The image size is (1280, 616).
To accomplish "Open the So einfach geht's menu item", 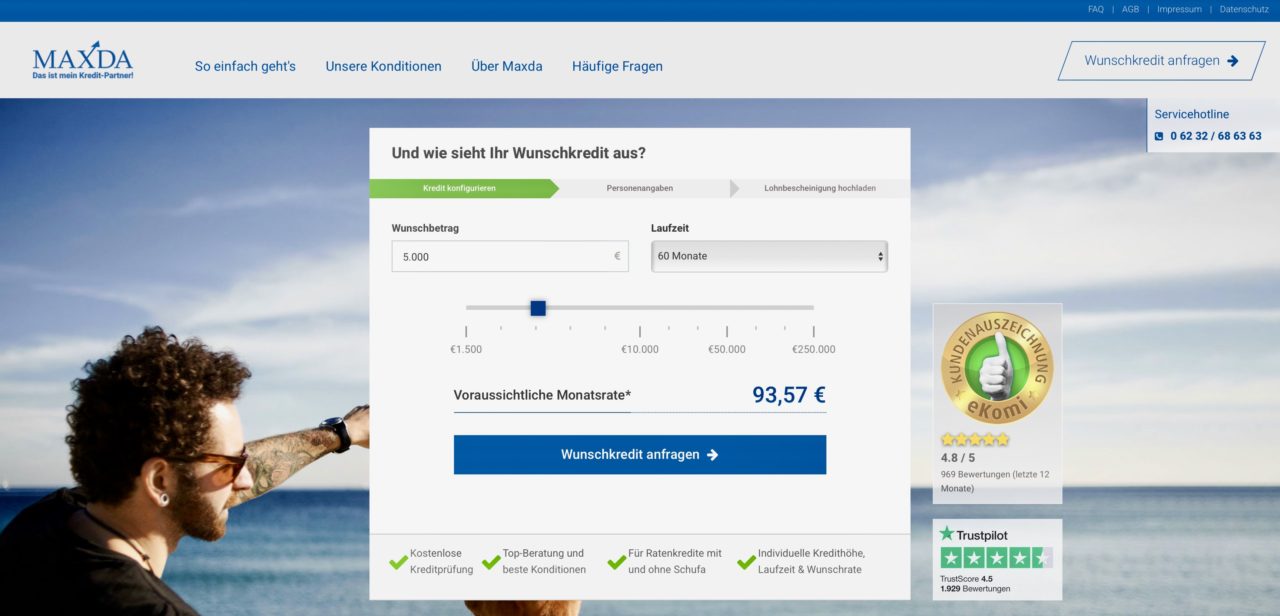I will pos(245,66).
